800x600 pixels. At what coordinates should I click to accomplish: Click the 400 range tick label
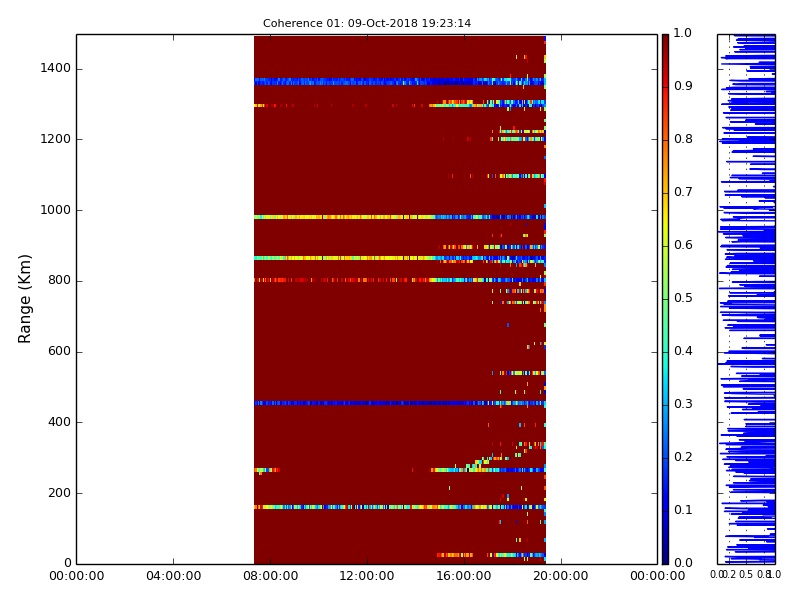pos(59,422)
